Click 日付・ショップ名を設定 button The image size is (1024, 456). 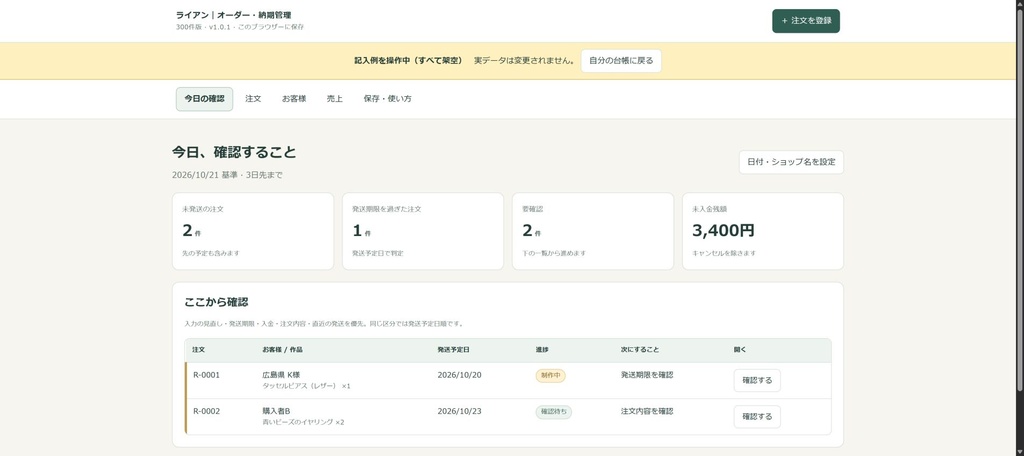[x=791, y=162]
